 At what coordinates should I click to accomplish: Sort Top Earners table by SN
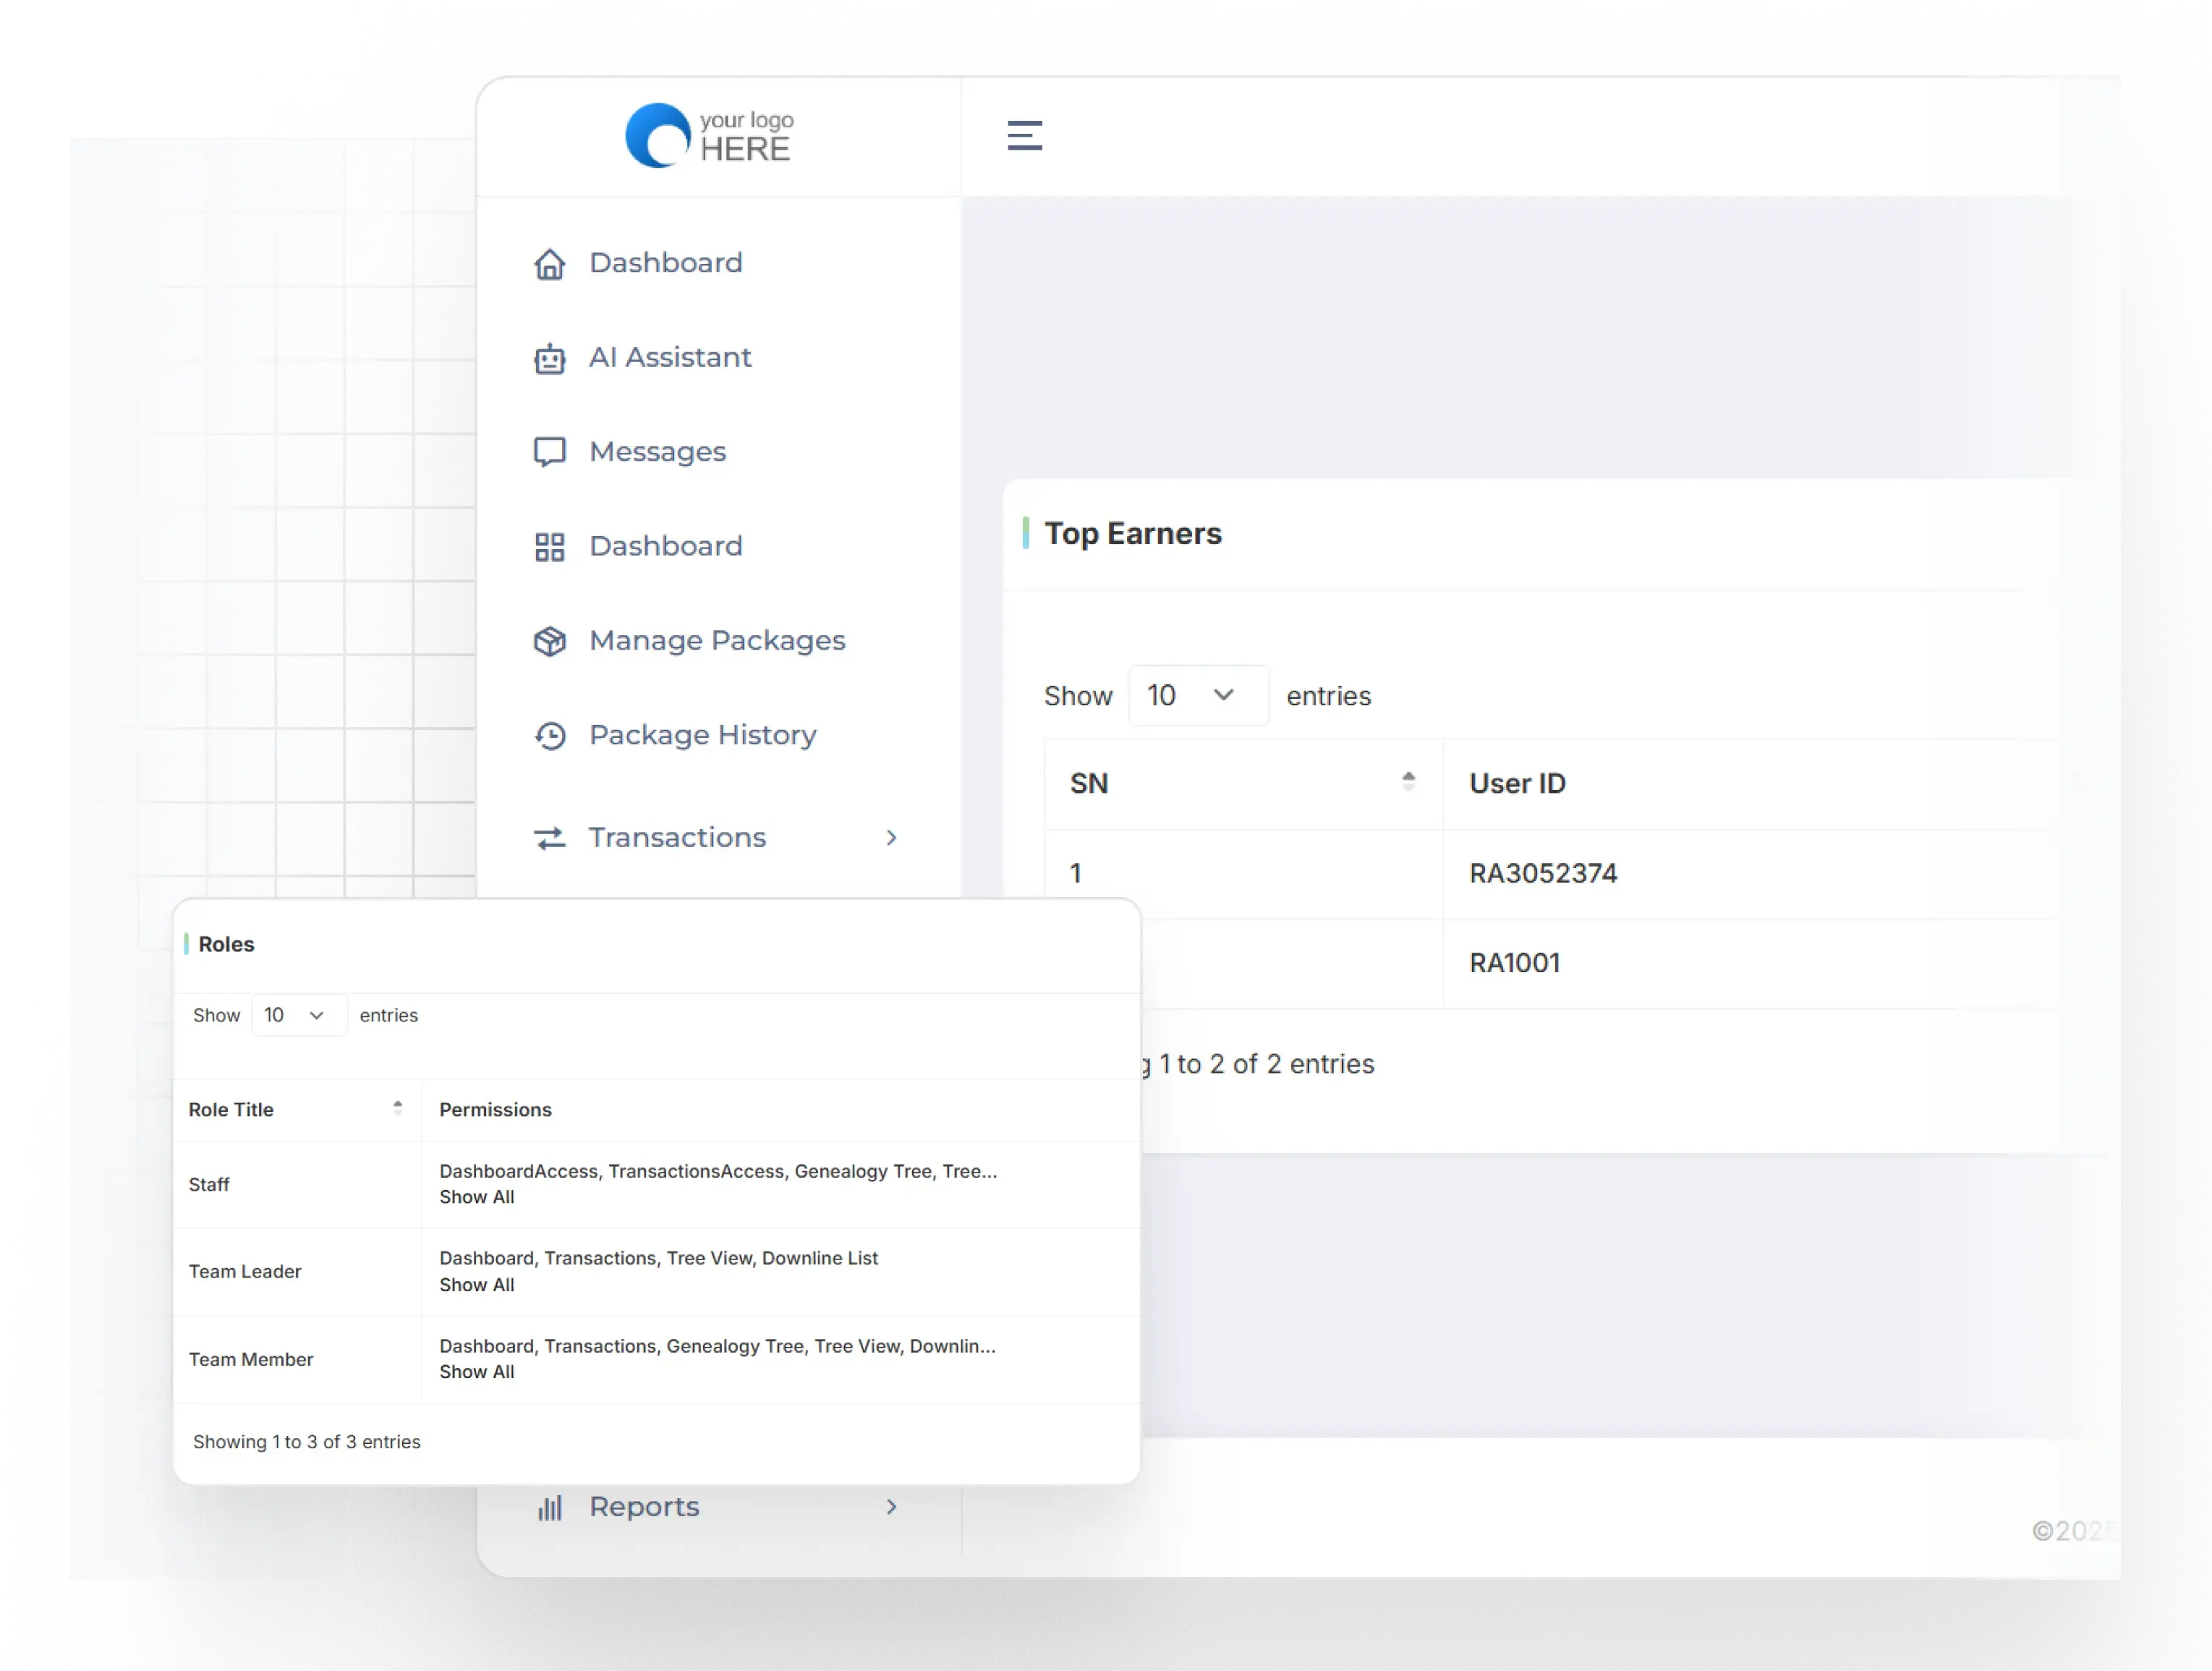[1408, 782]
